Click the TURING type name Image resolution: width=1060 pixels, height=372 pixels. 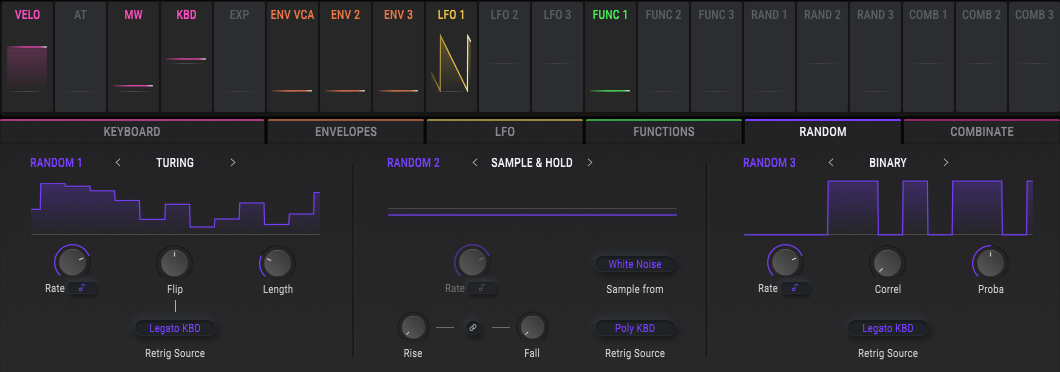175,162
